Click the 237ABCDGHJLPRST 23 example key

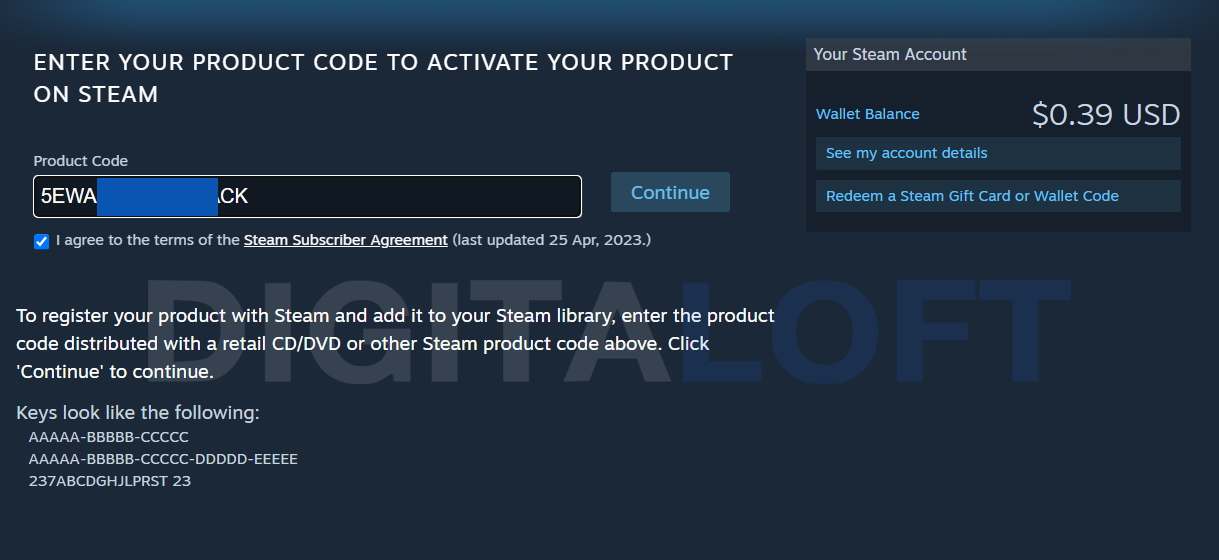(x=110, y=481)
